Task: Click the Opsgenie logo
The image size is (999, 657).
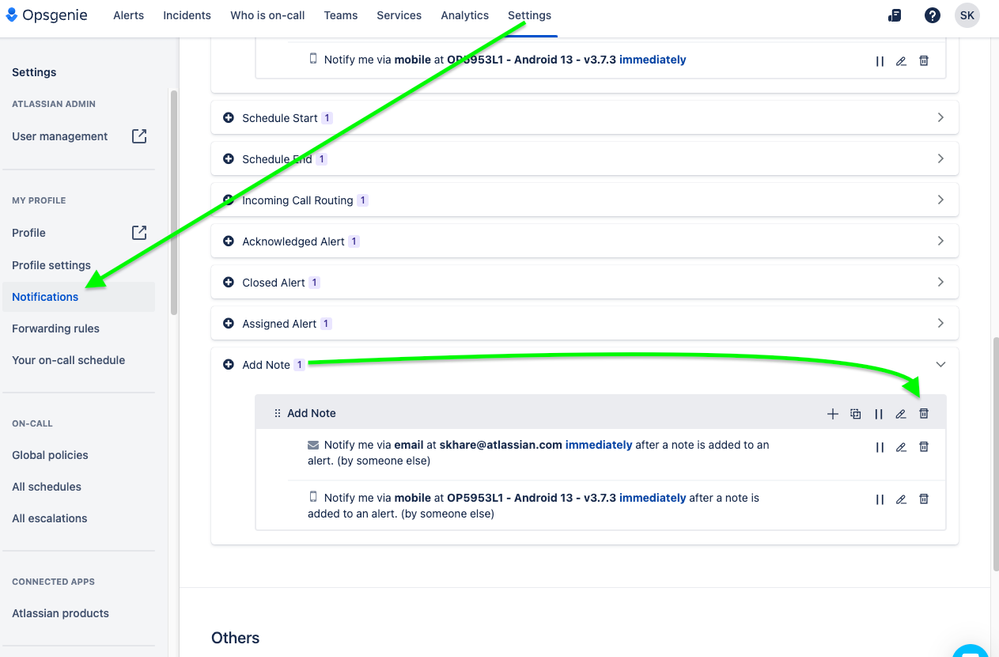Action: click(x=47, y=15)
